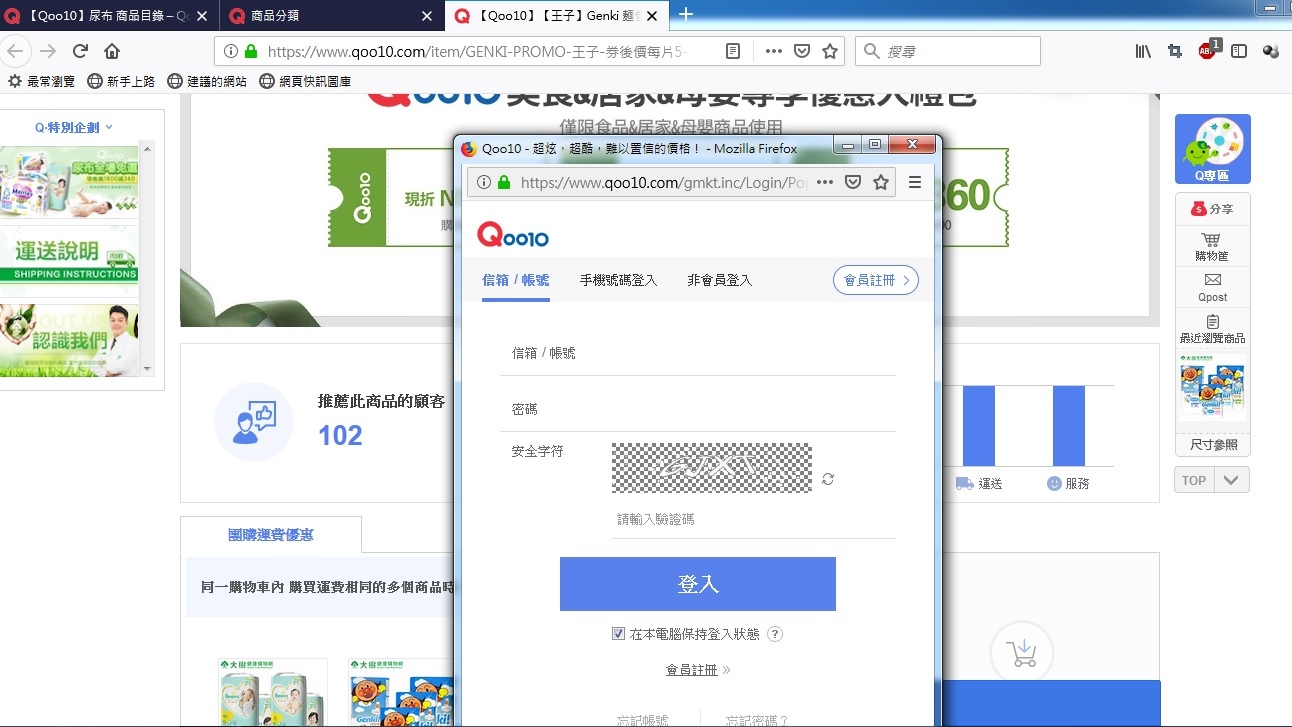
Task: Bookmark this page with the main window star
Action: pos(830,51)
